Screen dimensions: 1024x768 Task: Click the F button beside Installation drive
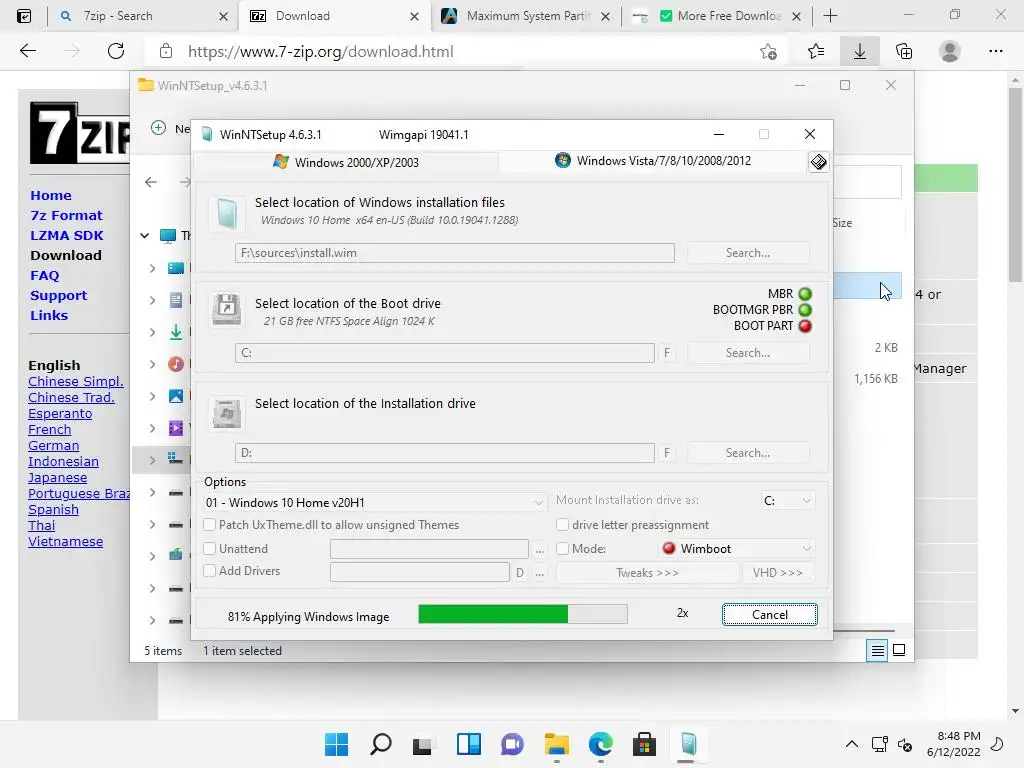pos(667,453)
